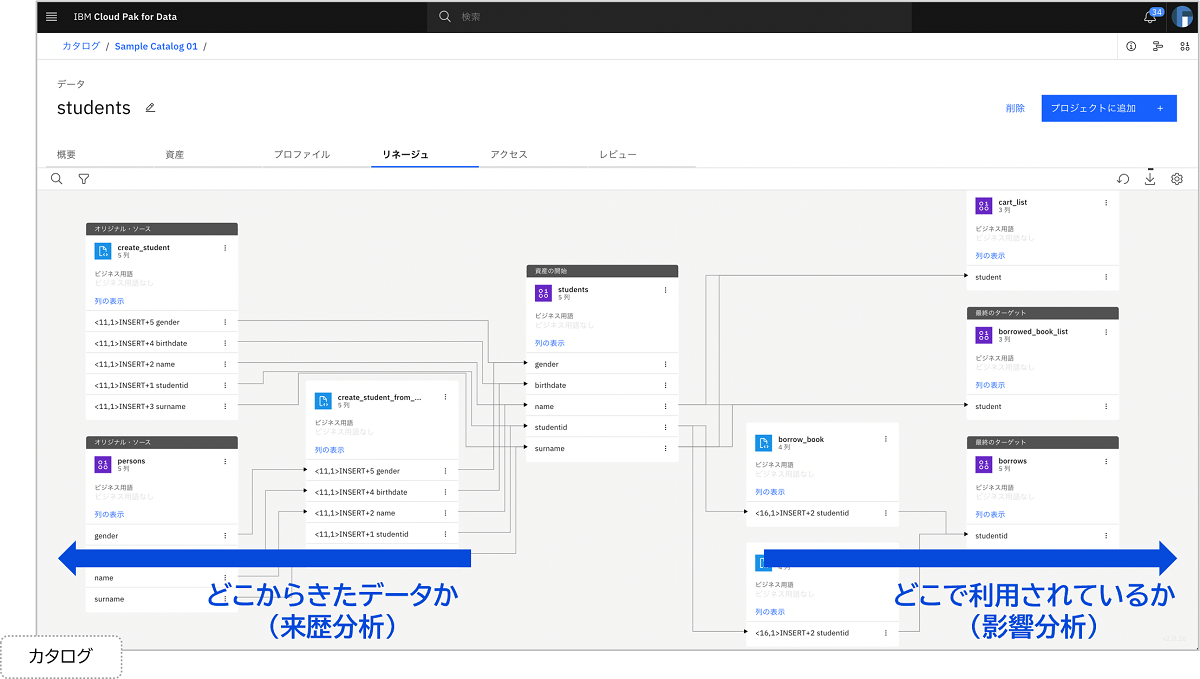Open the hamburger navigation menu

(x=52, y=17)
